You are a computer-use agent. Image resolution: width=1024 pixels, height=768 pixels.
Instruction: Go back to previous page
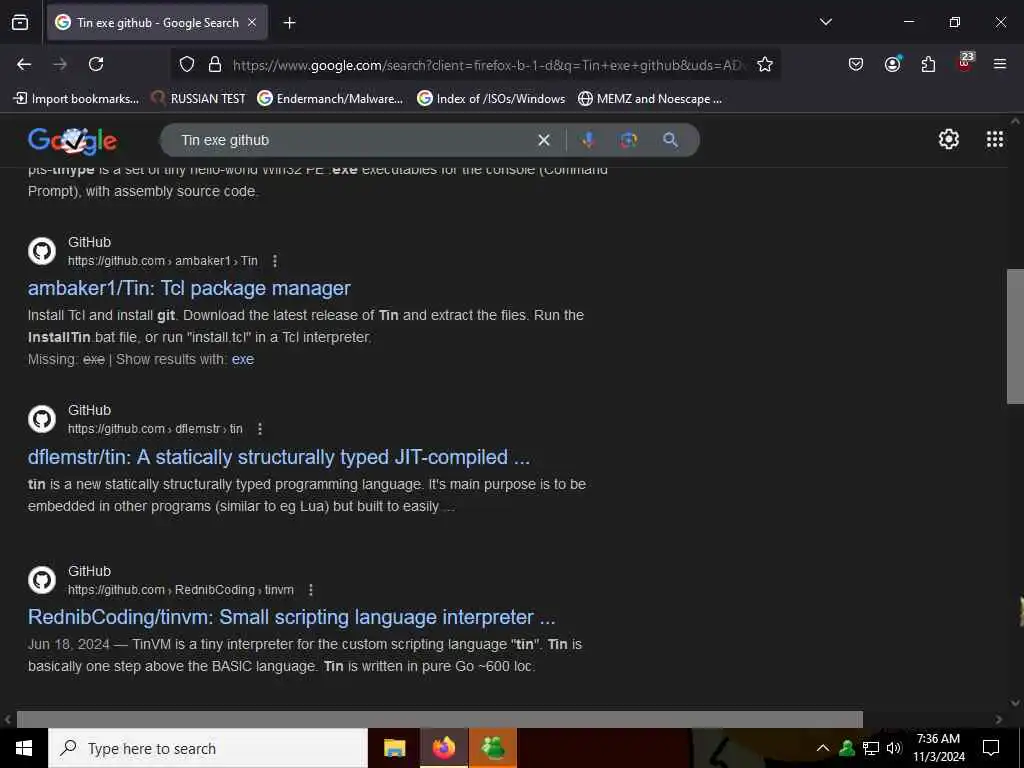click(24, 64)
